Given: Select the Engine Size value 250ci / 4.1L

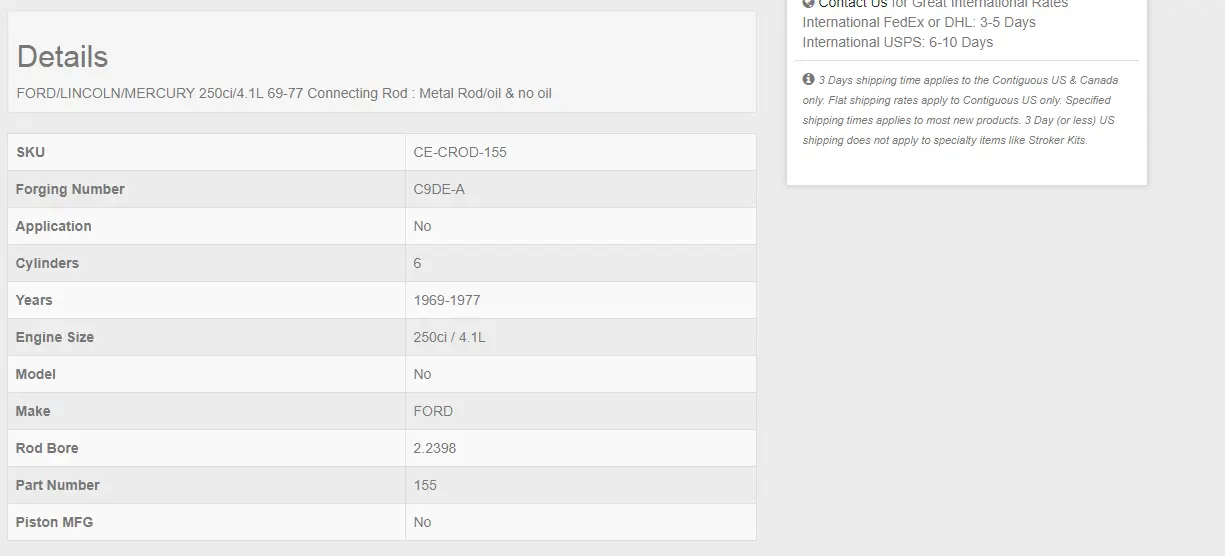Looking at the screenshot, I should tap(450, 337).
